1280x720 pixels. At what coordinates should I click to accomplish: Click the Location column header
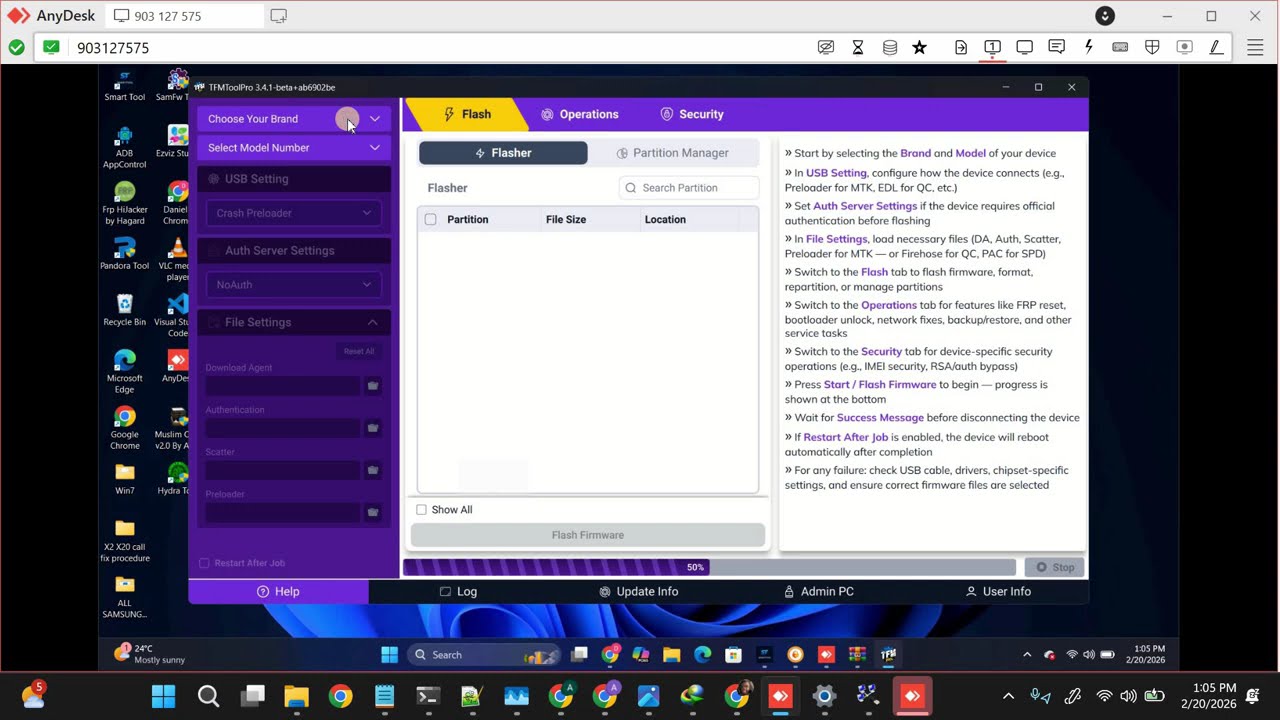[665, 219]
